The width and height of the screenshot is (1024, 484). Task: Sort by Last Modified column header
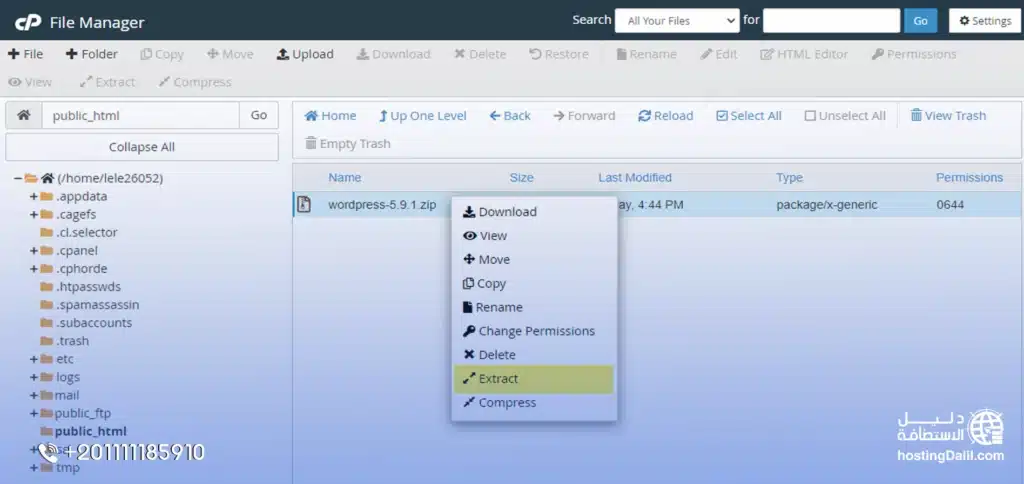coord(635,178)
